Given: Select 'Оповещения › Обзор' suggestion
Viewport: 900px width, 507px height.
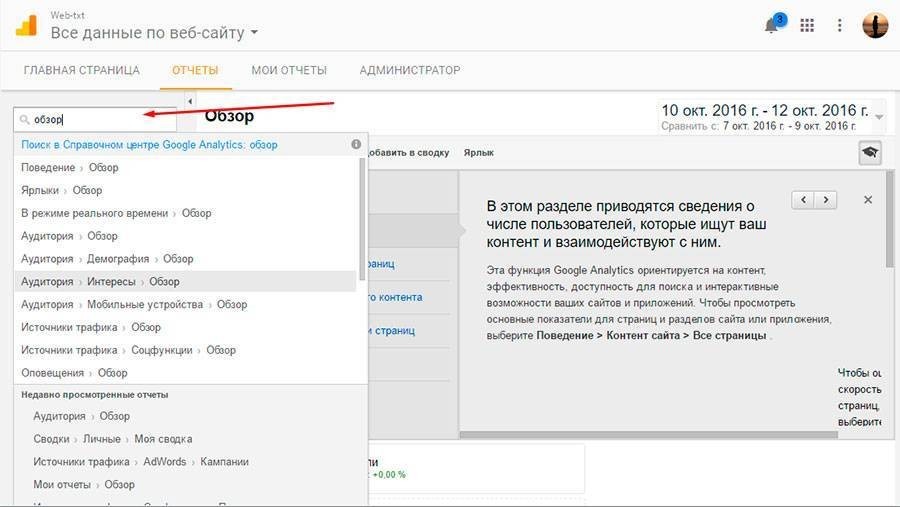Looking at the screenshot, I should [x=185, y=373].
